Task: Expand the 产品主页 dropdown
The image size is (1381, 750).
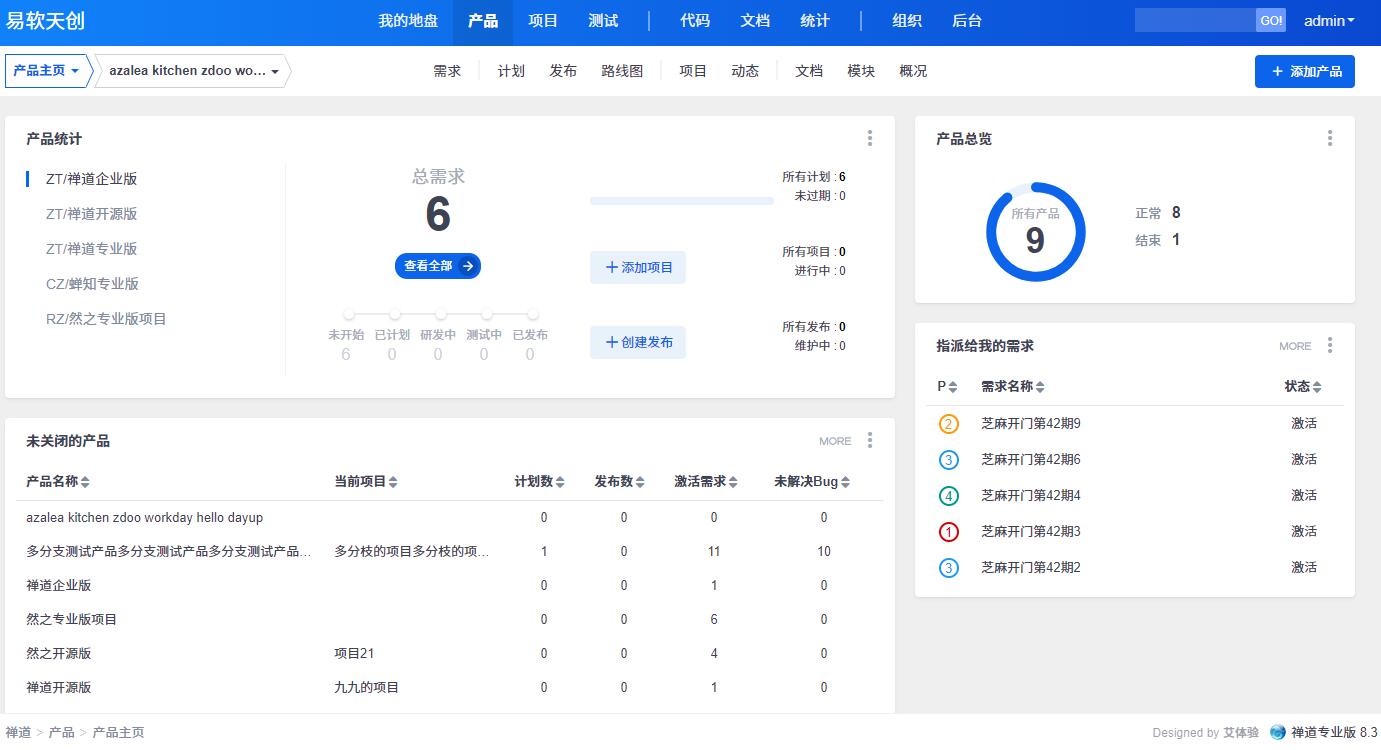Action: coord(47,71)
